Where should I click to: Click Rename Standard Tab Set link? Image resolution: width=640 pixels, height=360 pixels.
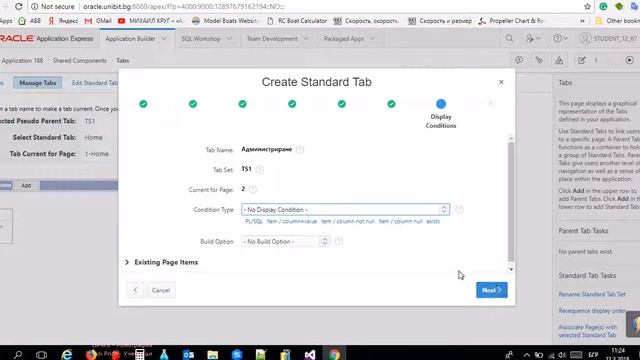click(x=592, y=294)
